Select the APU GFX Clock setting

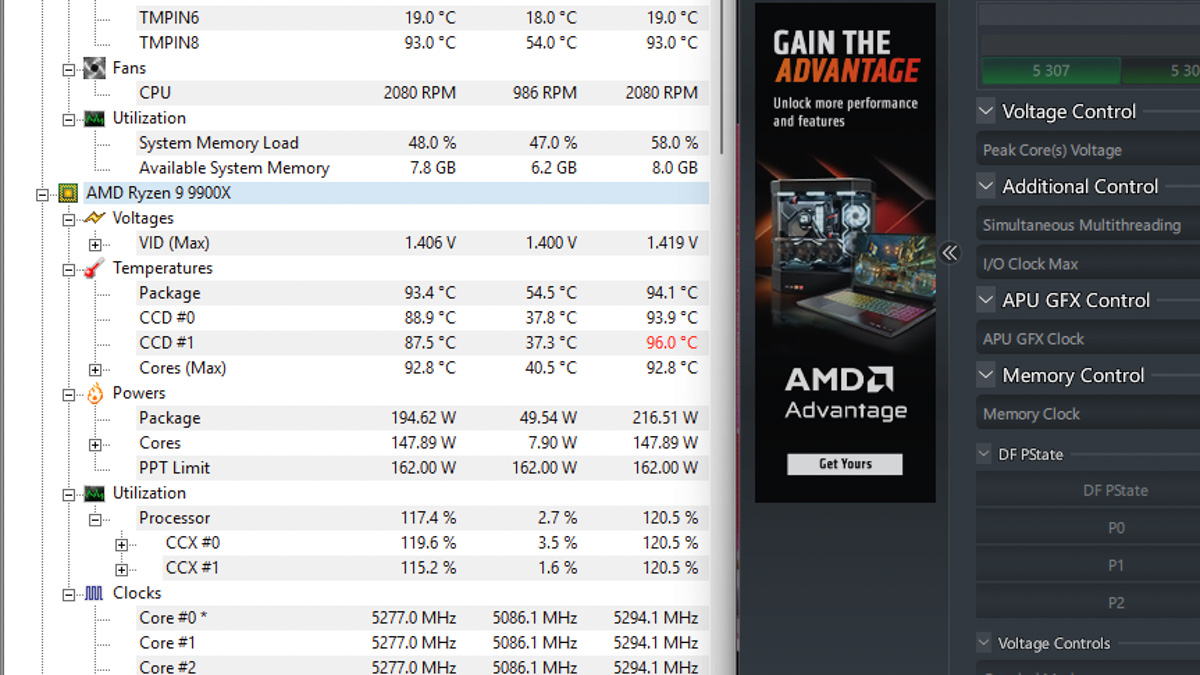coord(1088,339)
